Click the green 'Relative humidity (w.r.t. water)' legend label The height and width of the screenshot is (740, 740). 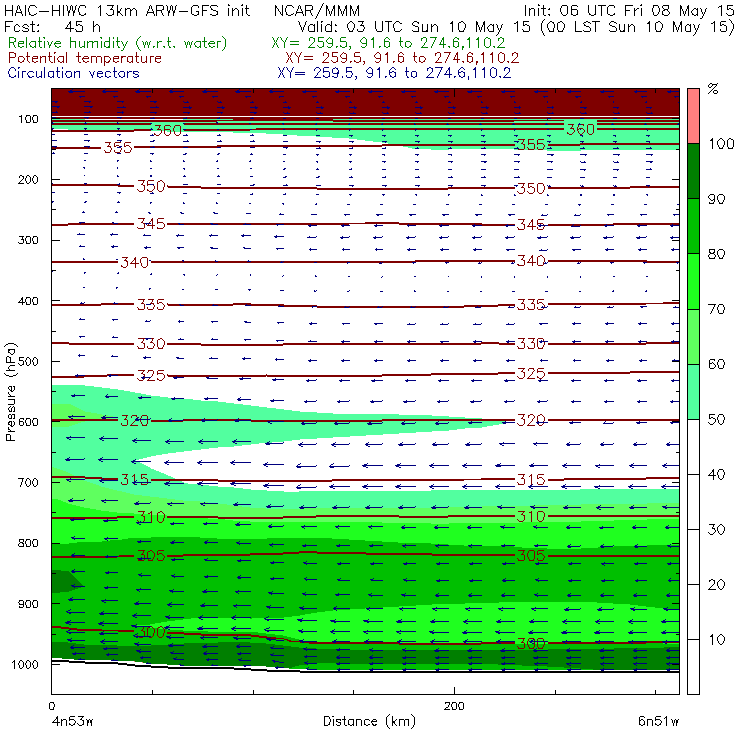click(118, 43)
